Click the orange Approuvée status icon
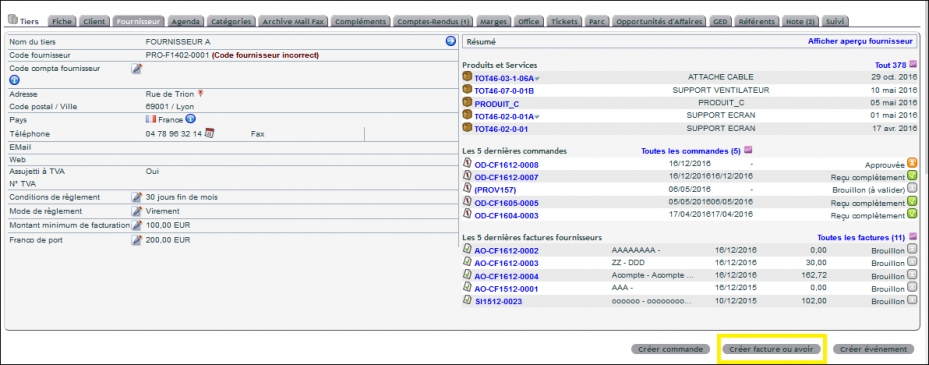Image resolution: width=929 pixels, height=365 pixels. point(912,164)
